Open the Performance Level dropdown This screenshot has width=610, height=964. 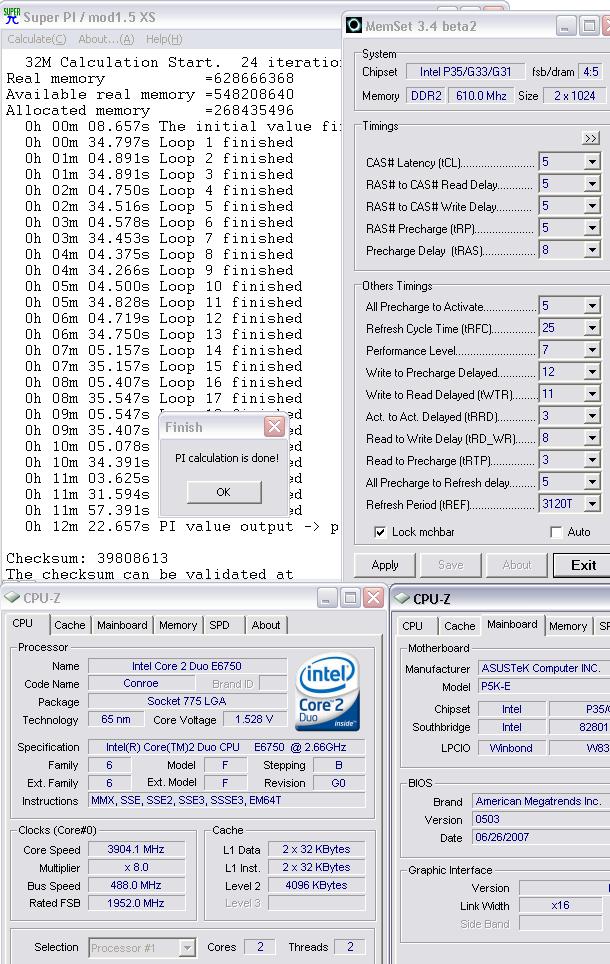pos(592,350)
